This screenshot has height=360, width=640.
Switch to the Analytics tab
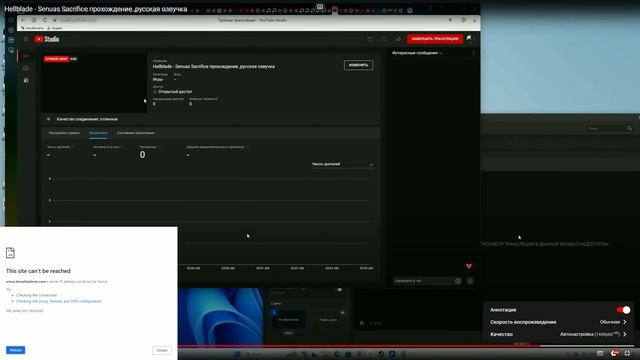[98, 133]
